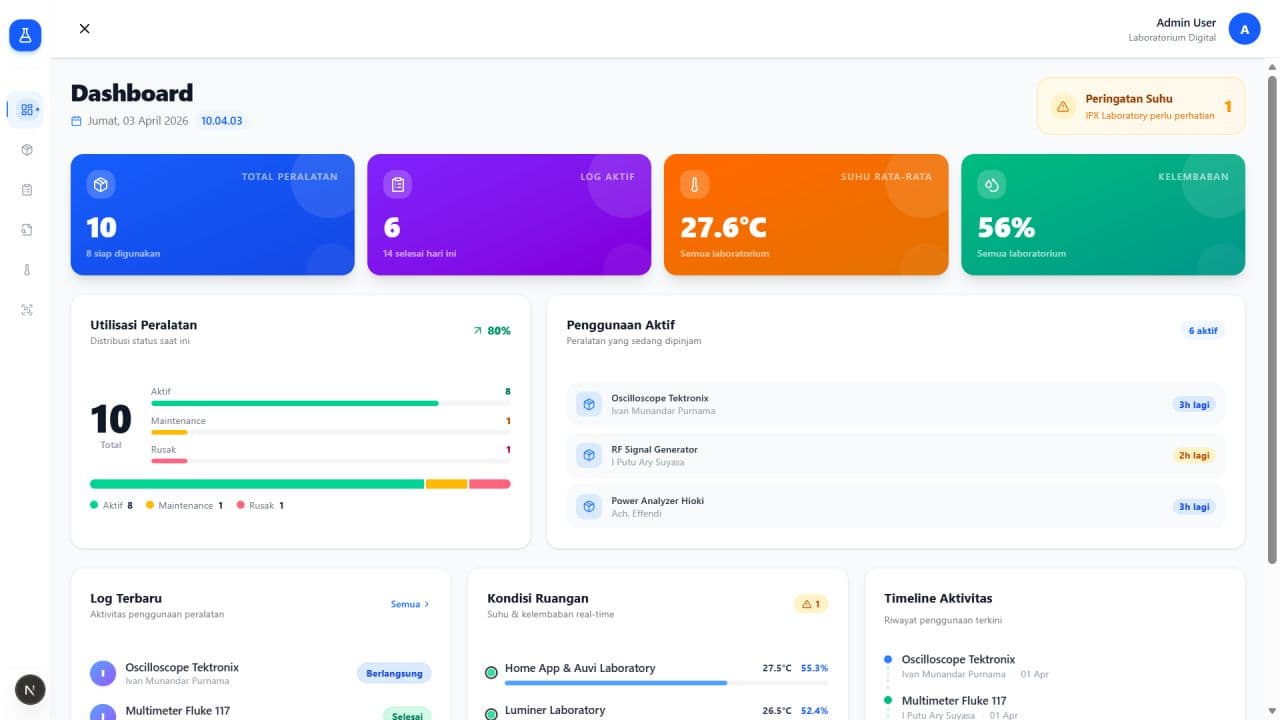The image size is (1280, 720).
Task: Click the clipboard icon on Log Aktif card
Action: [398, 184]
